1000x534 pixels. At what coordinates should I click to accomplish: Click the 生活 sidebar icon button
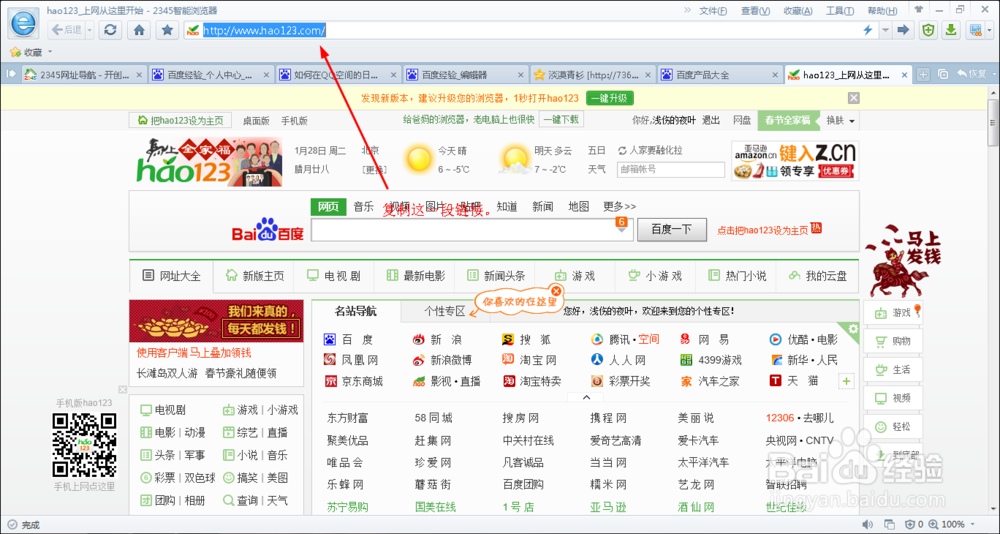click(x=893, y=369)
